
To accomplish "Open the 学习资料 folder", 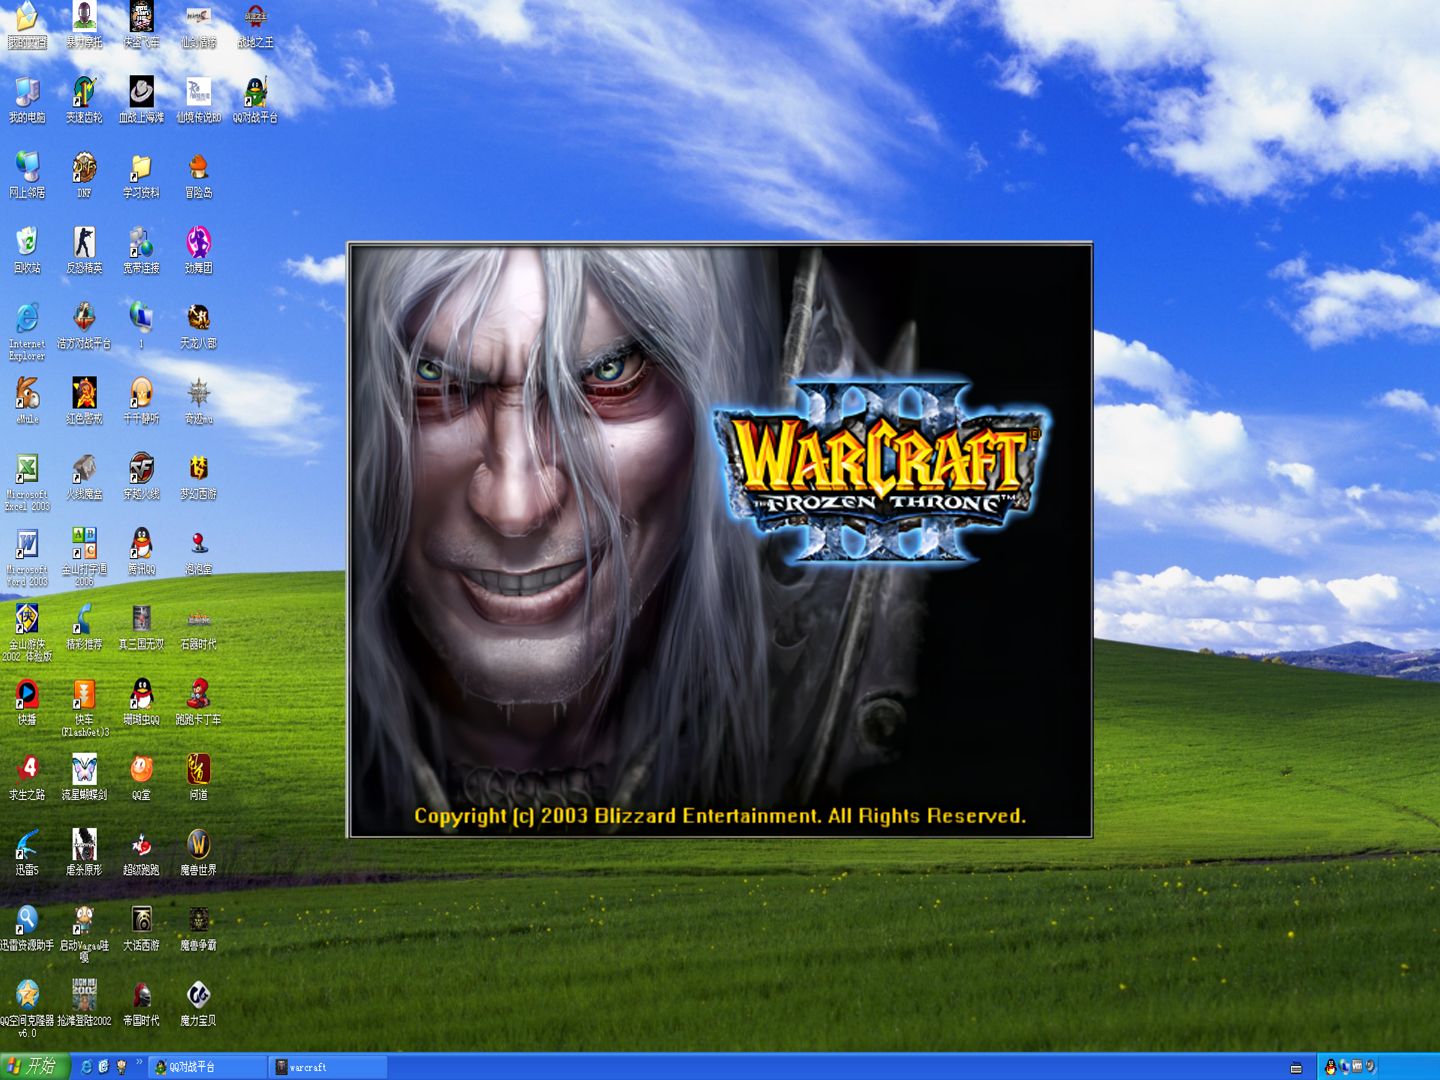I will coord(141,168).
